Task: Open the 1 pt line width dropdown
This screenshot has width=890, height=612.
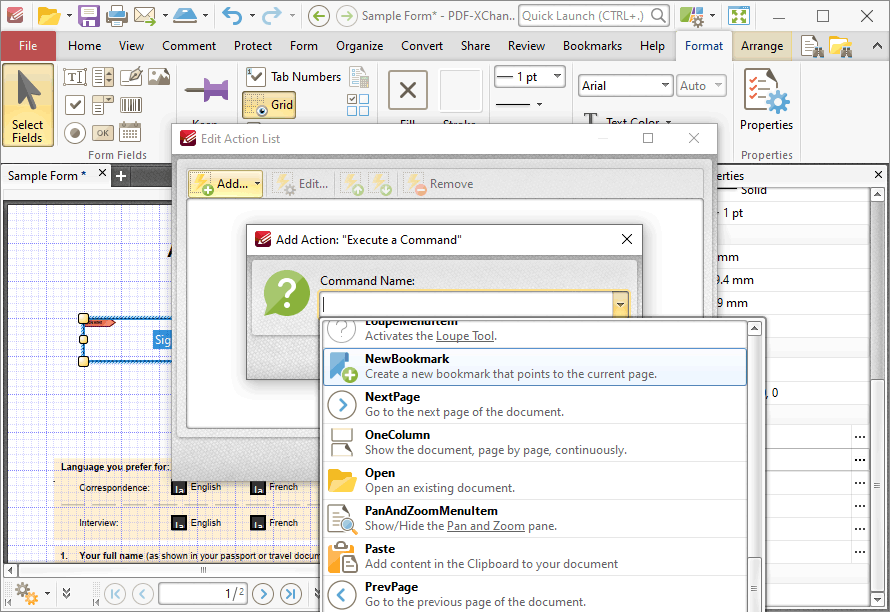Action: 530,77
